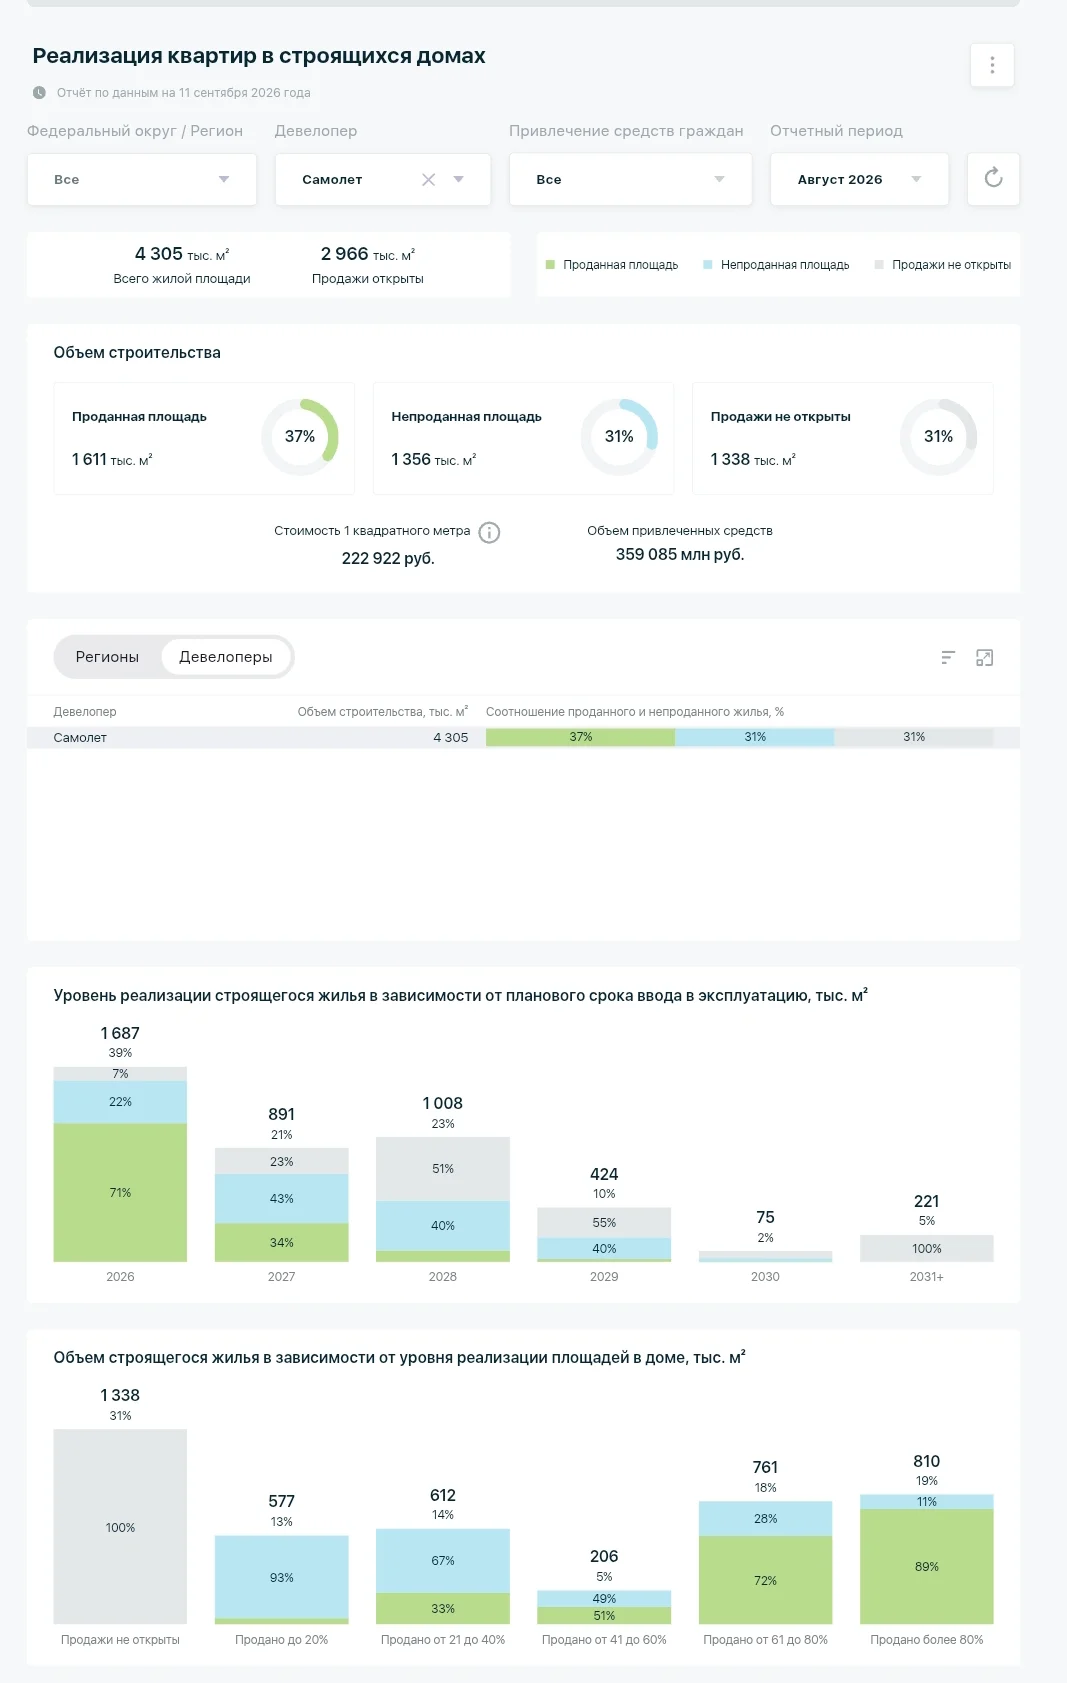Click the gray 55% segment of the 2029 bar
1067x1683 pixels.
point(604,1222)
